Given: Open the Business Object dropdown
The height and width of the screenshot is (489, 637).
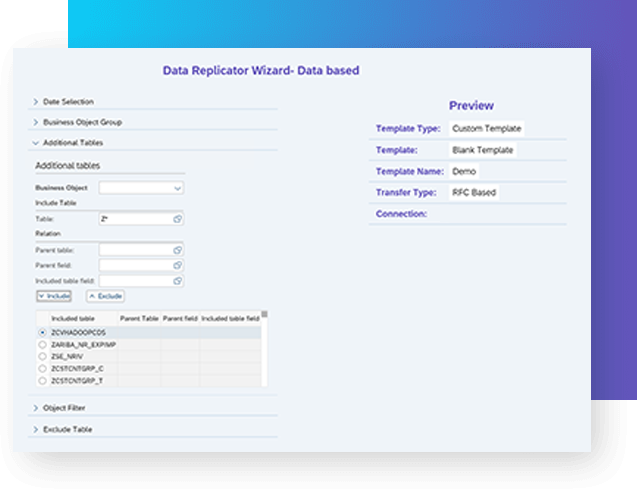Looking at the screenshot, I should pos(141,188).
